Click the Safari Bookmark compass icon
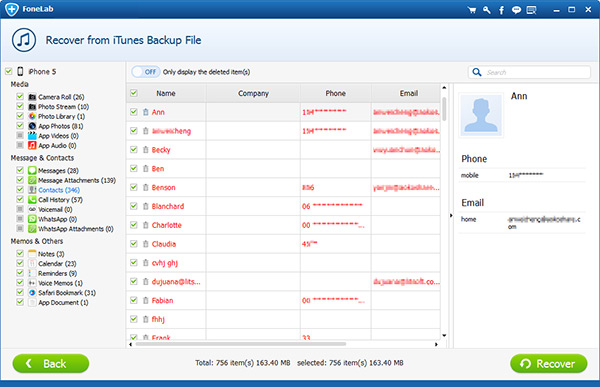Viewport: 600px width, 387px height. click(x=32, y=292)
